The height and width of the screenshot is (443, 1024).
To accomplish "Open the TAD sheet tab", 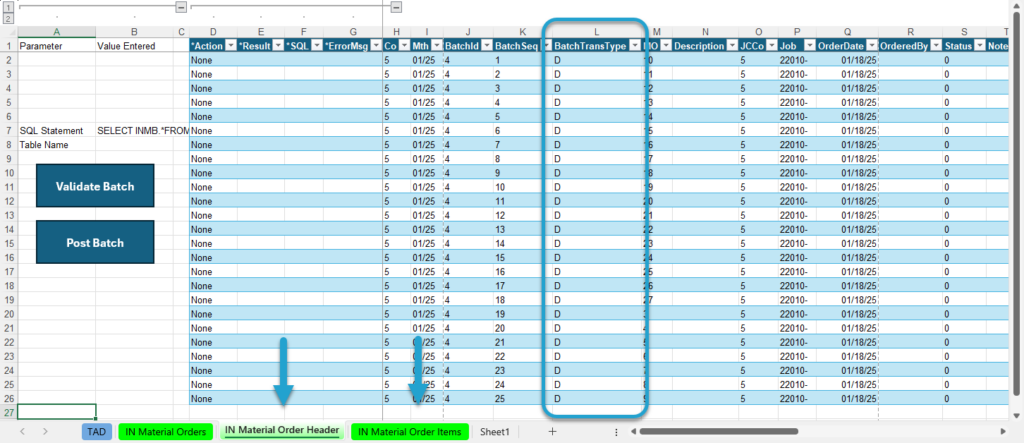I will (x=97, y=431).
